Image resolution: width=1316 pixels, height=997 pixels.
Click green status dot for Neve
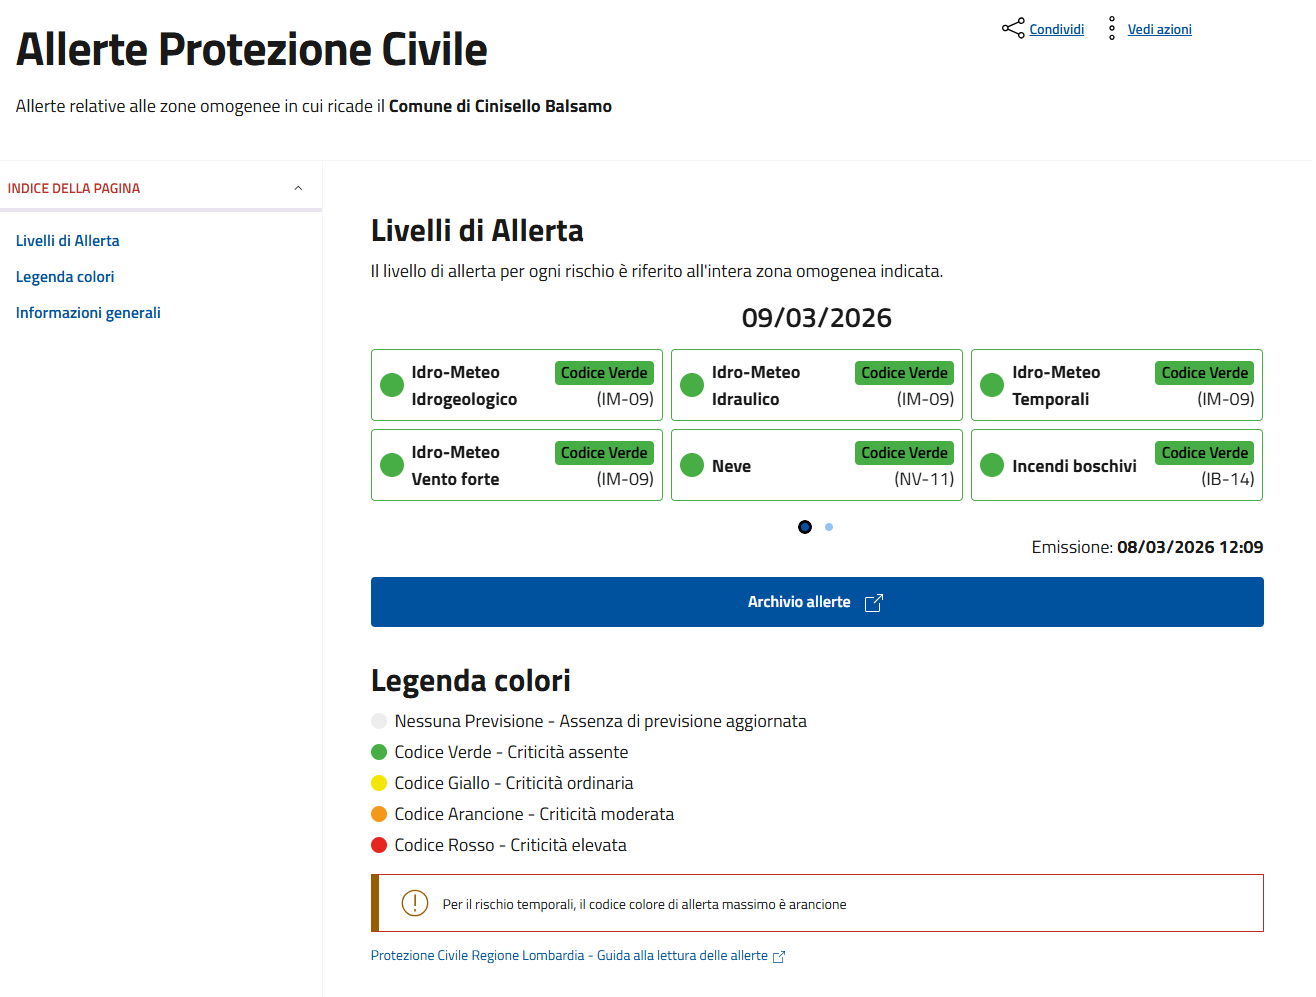click(x=692, y=465)
